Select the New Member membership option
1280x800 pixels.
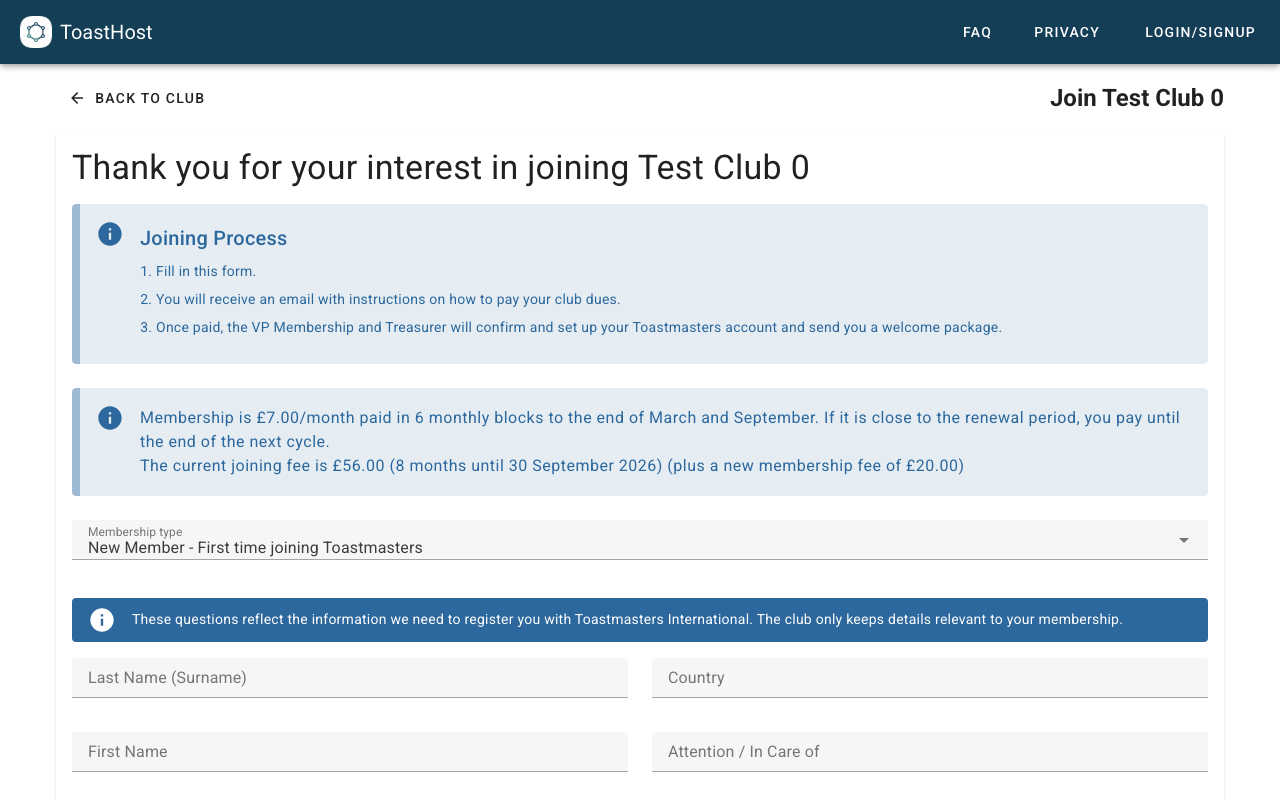[x=255, y=547]
